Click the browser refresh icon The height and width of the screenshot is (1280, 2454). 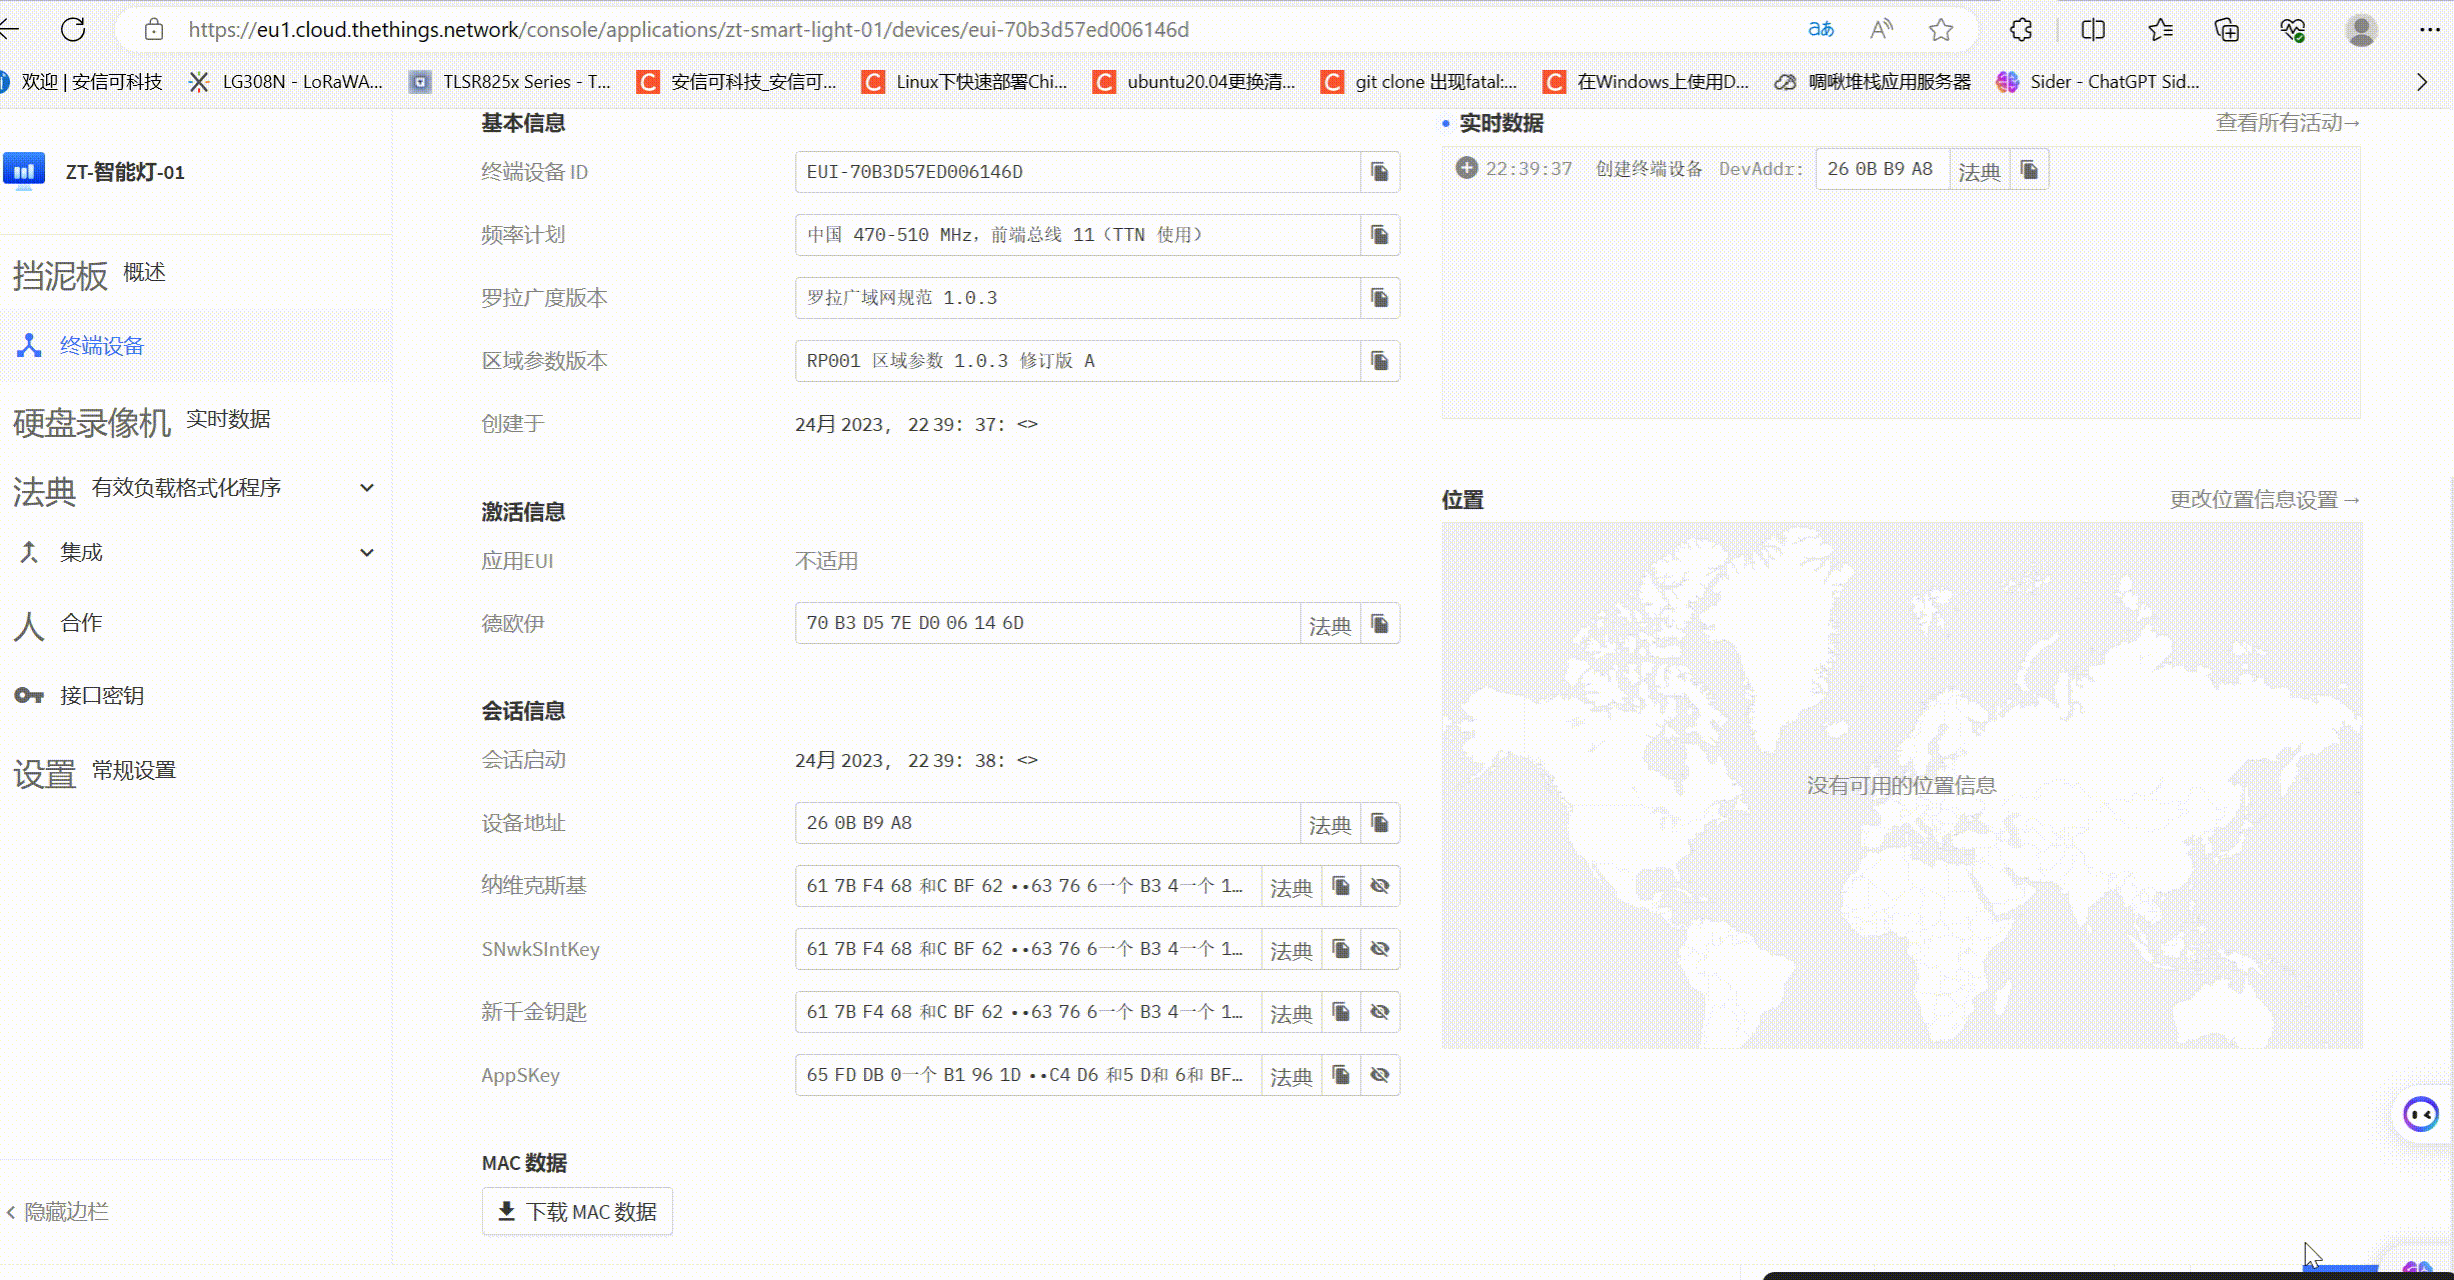[x=73, y=29]
